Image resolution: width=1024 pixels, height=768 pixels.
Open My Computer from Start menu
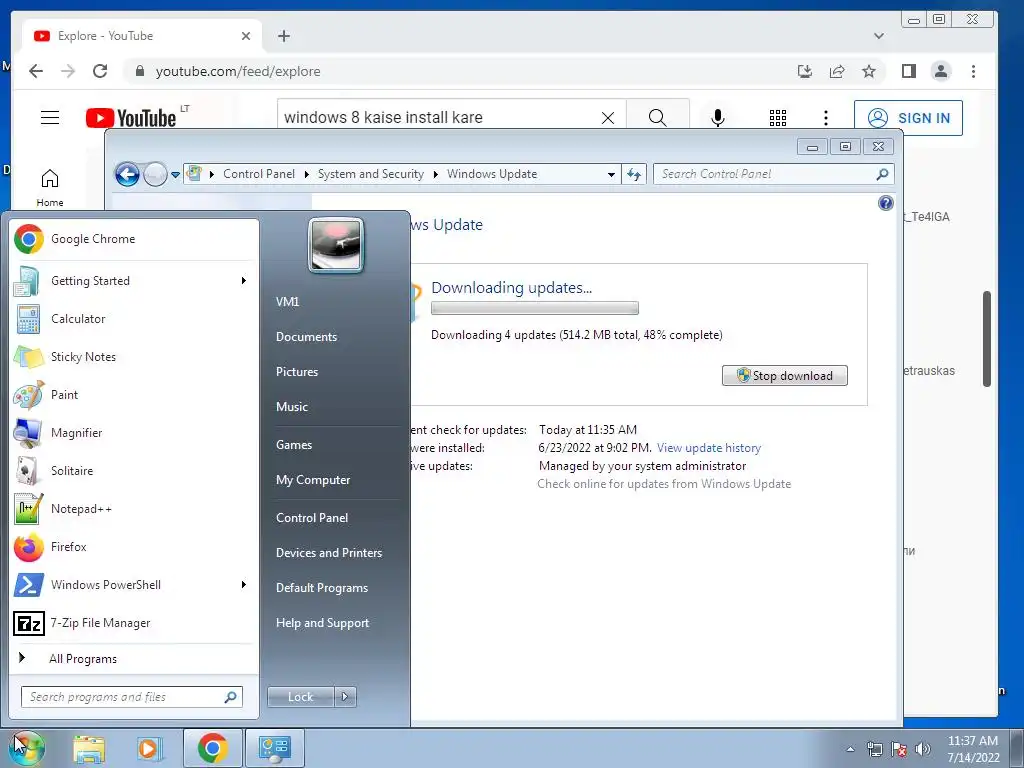[x=313, y=480]
